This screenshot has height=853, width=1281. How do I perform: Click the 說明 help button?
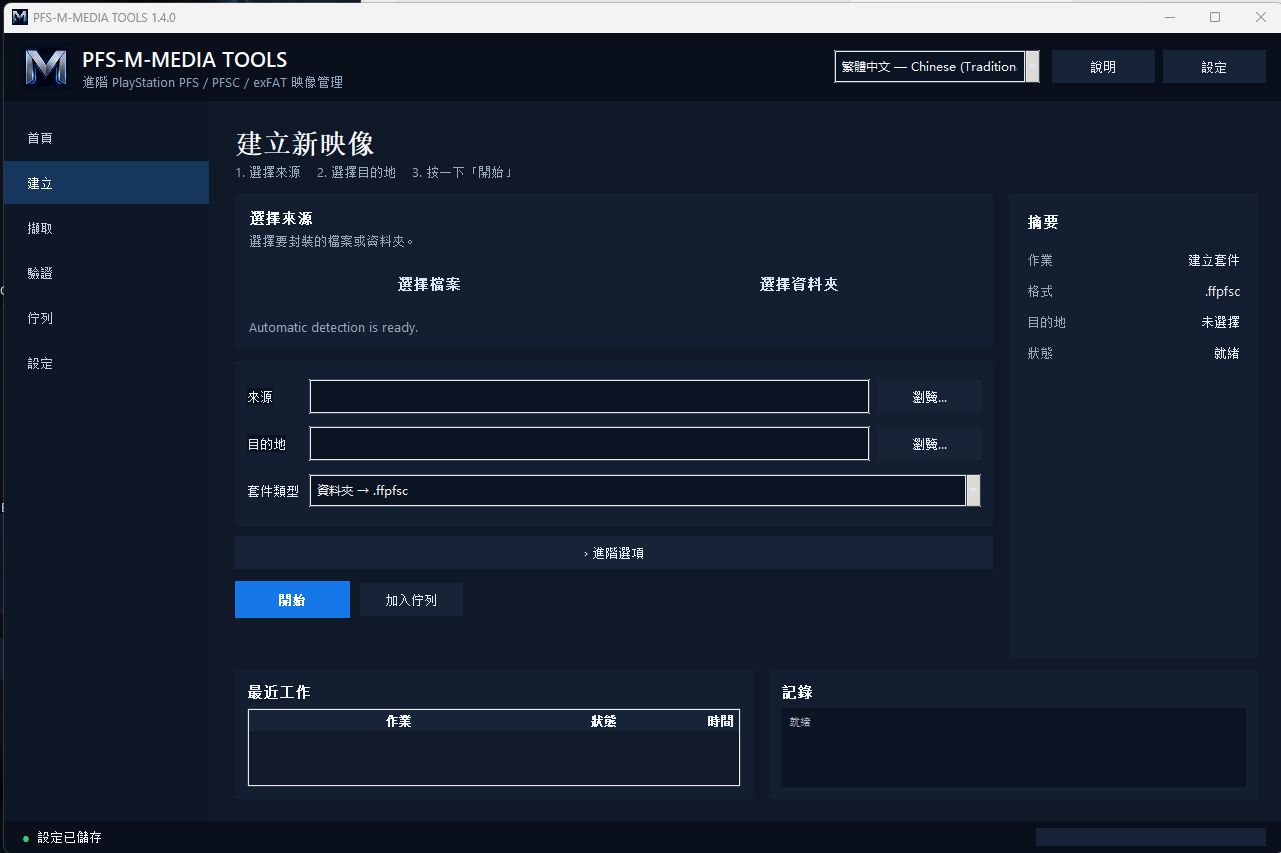[x=1103, y=67]
